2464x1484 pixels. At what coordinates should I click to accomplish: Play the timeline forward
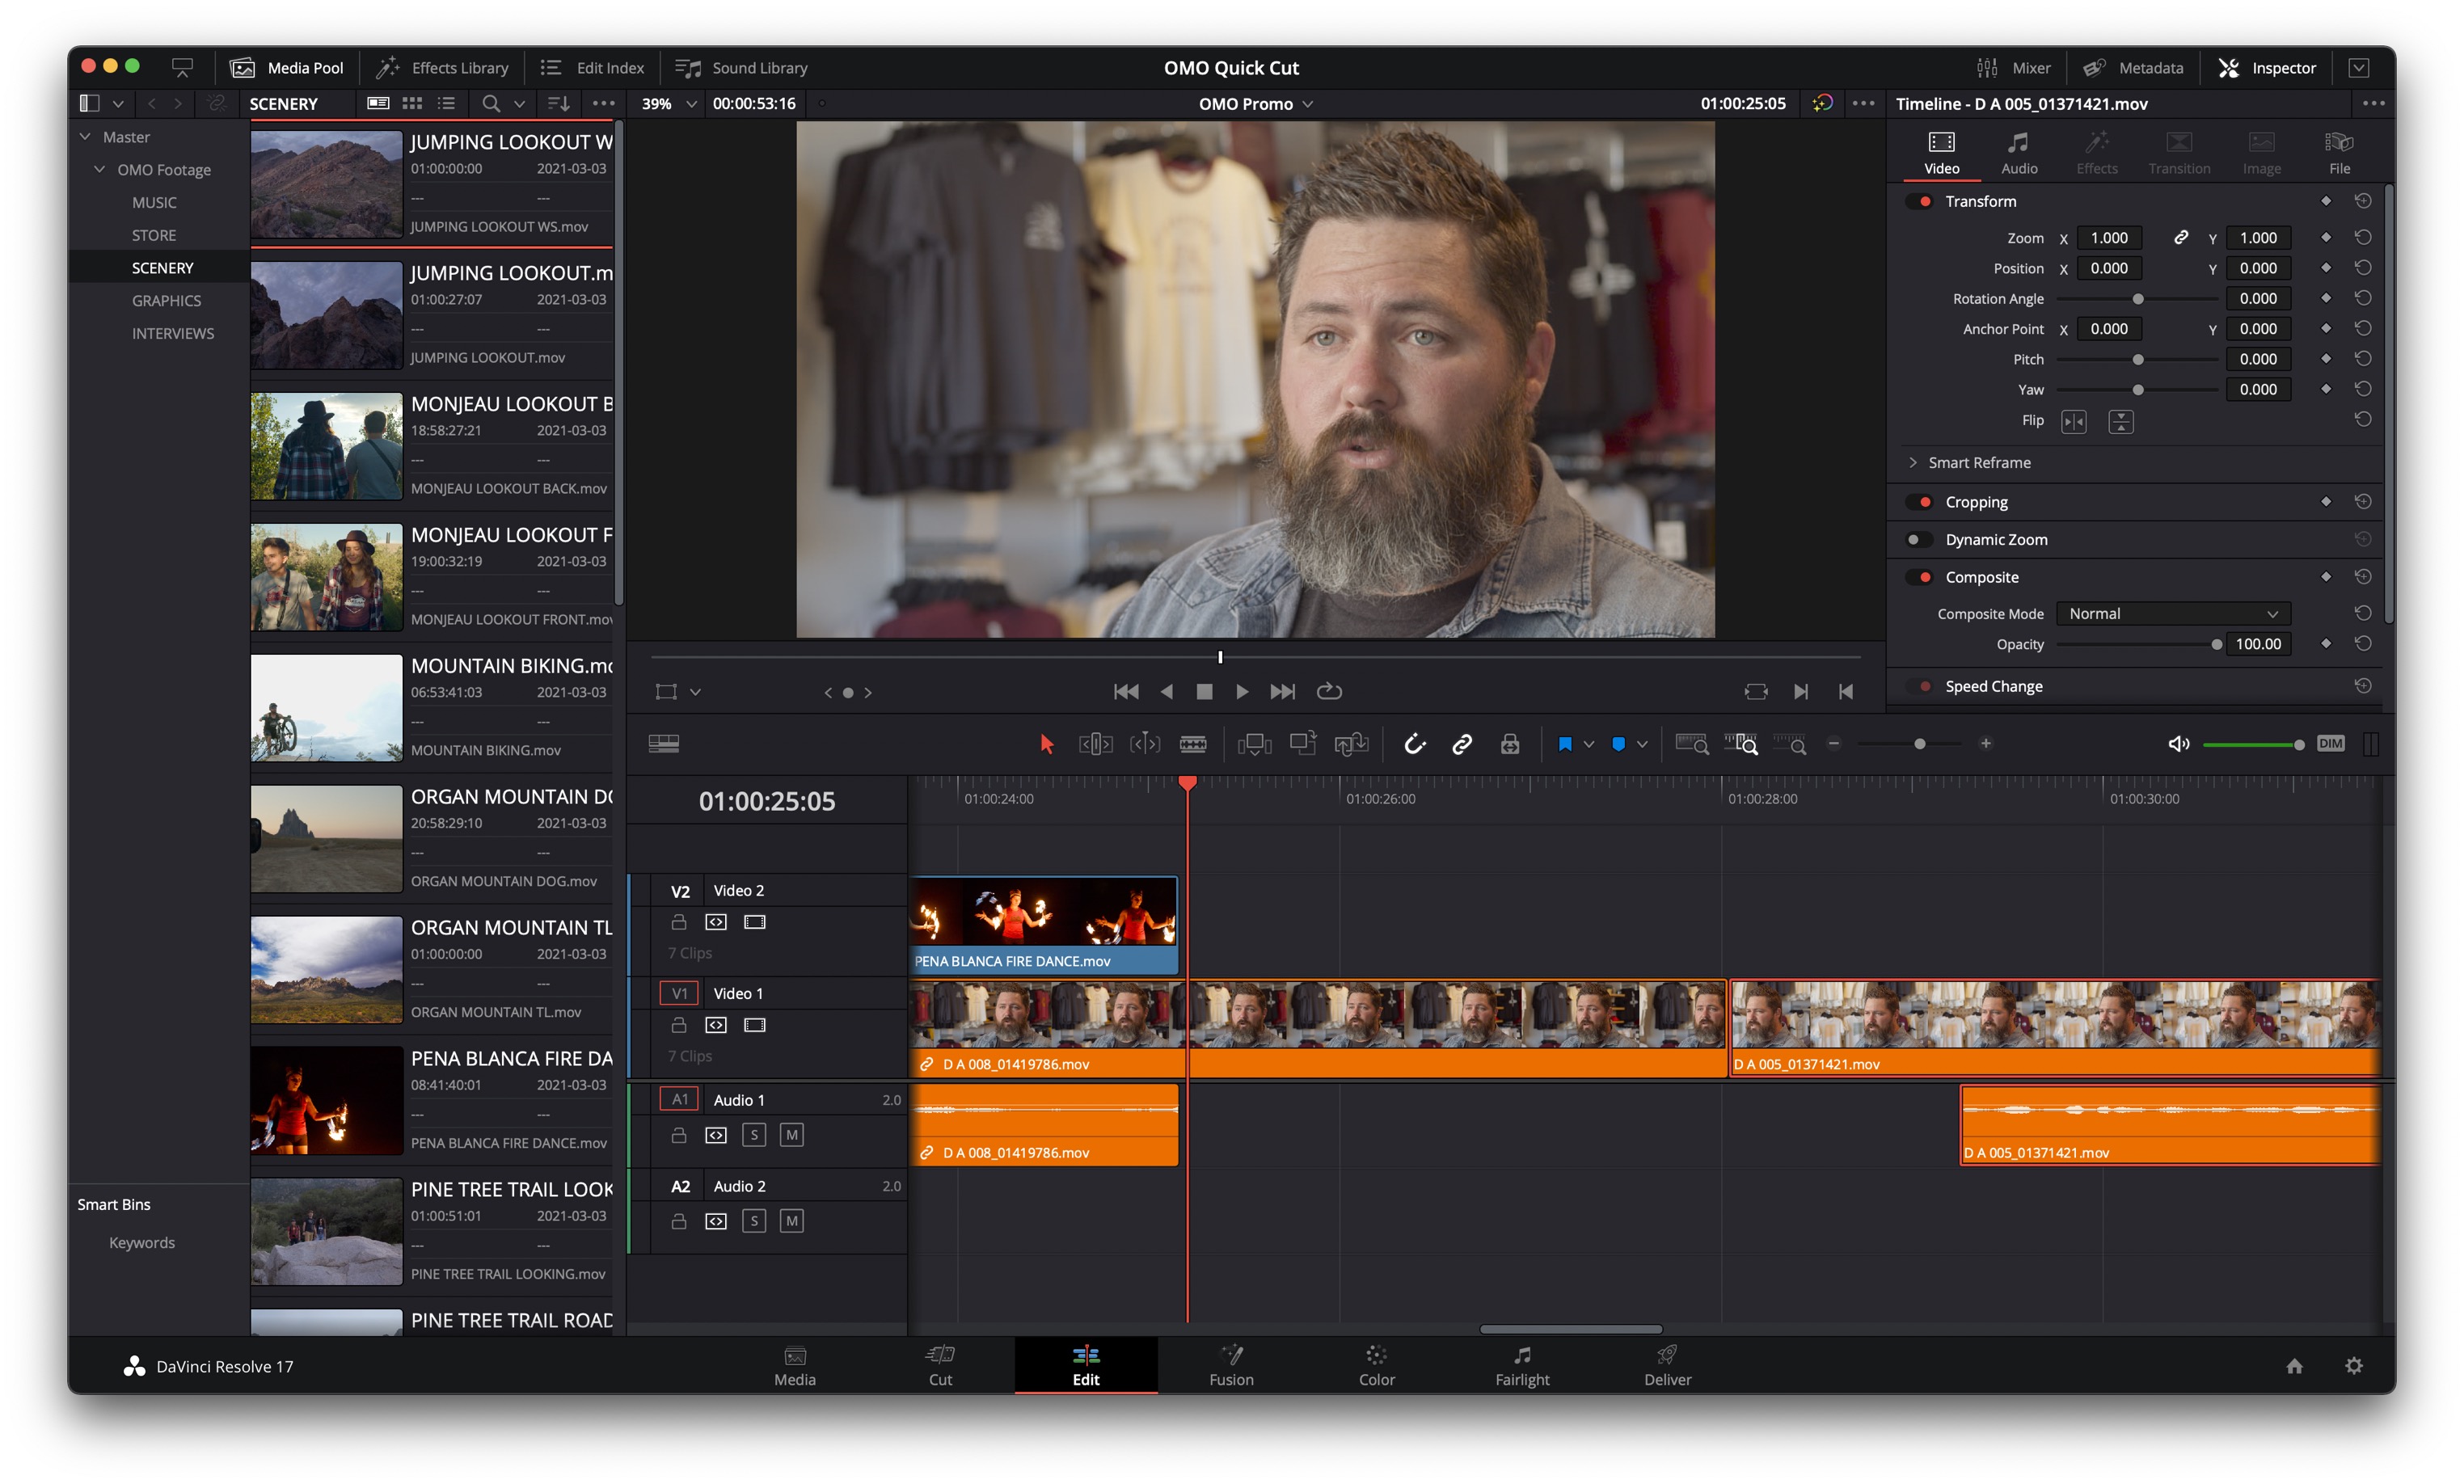pos(1241,692)
